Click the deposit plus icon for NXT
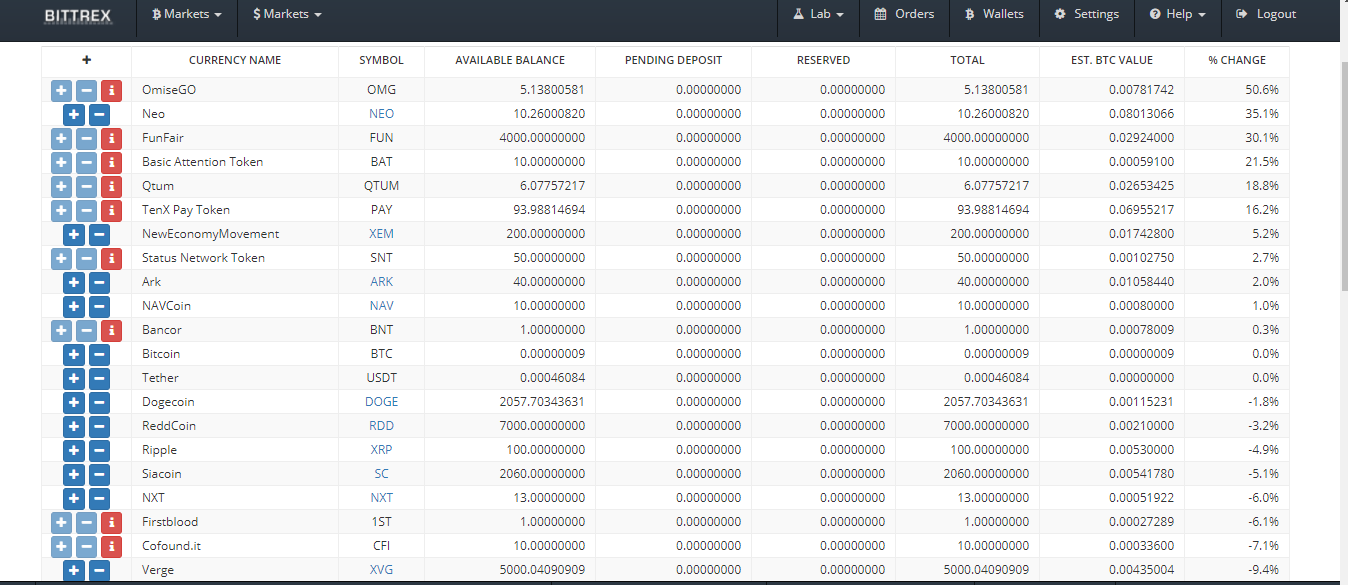 (73, 498)
